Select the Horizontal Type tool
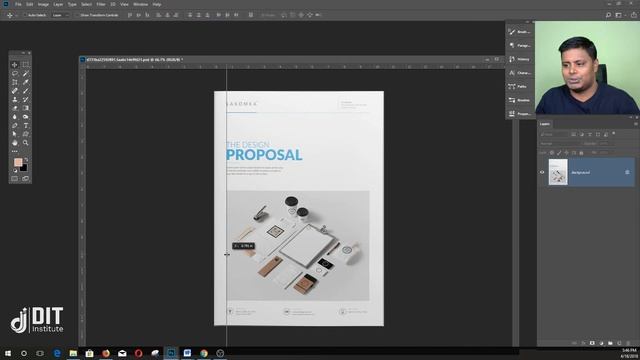The width and height of the screenshot is (640, 360). click(x=26, y=125)
